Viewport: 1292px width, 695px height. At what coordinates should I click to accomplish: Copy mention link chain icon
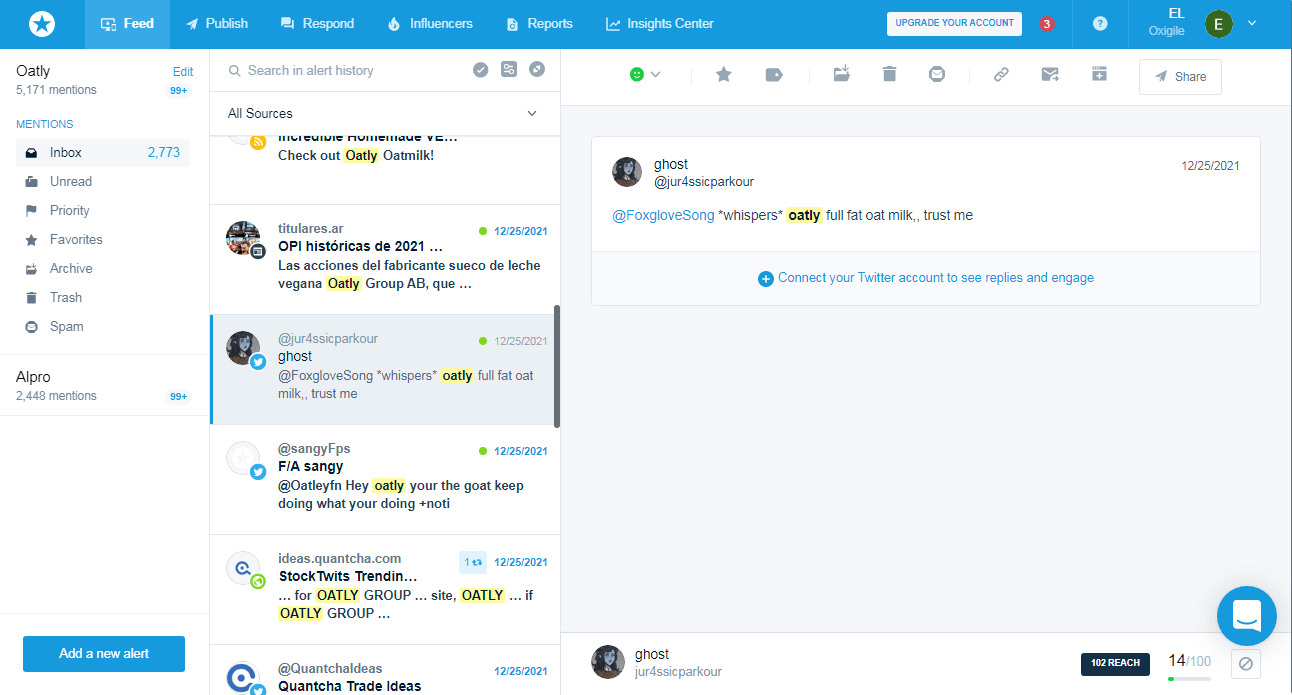[x=1001, y=74]
